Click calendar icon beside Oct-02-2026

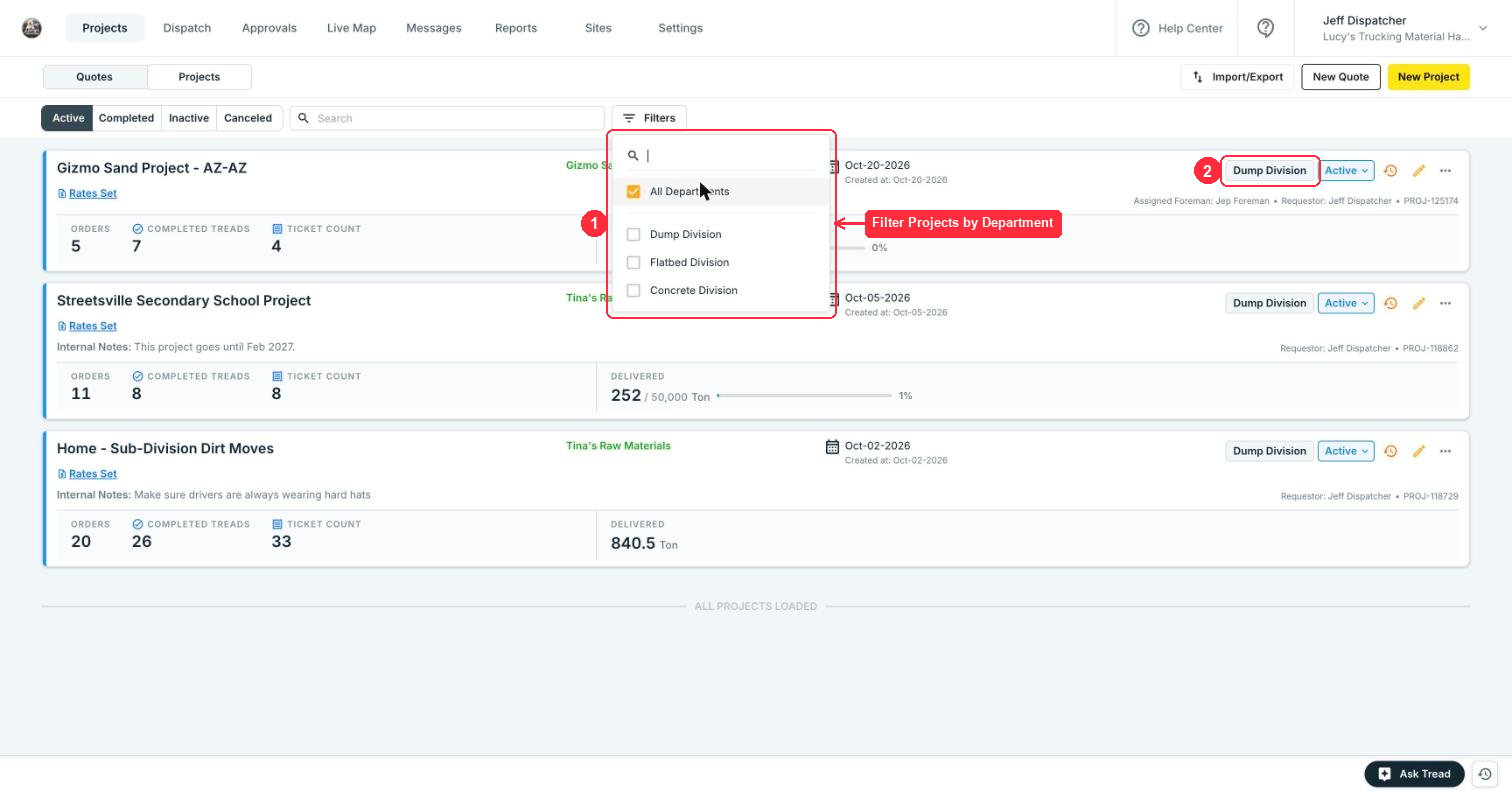point(832,447)
